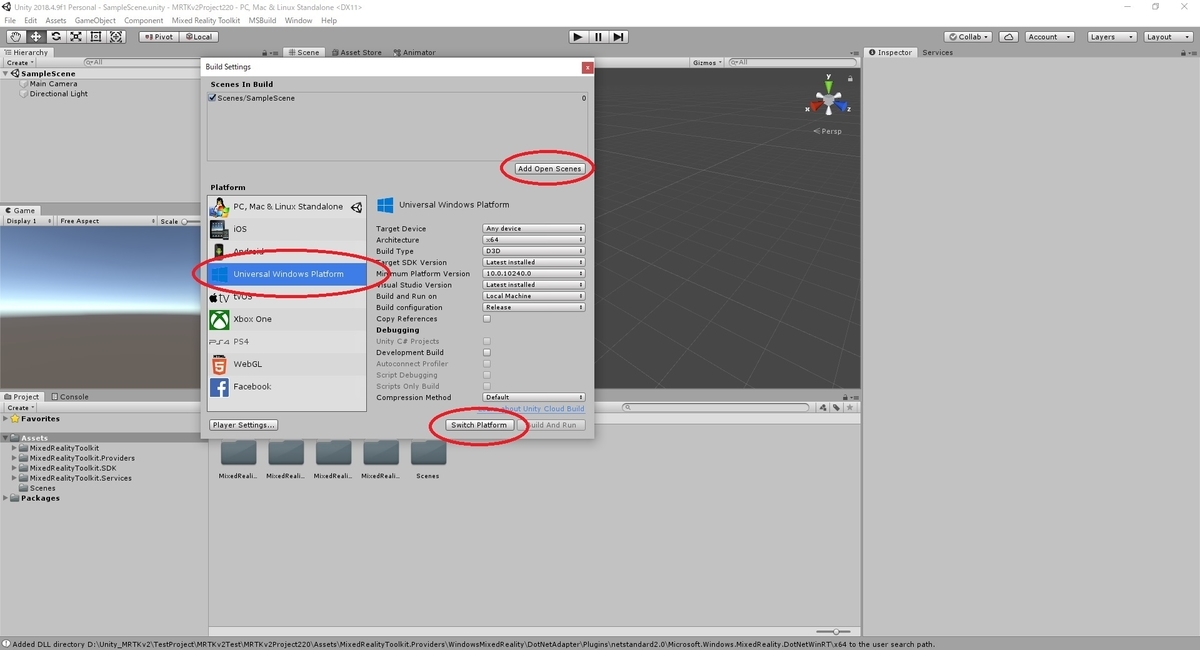Screen dimensions: 1200x650
Task: Close the Build Settings dialog
Action: click(588, 67)
